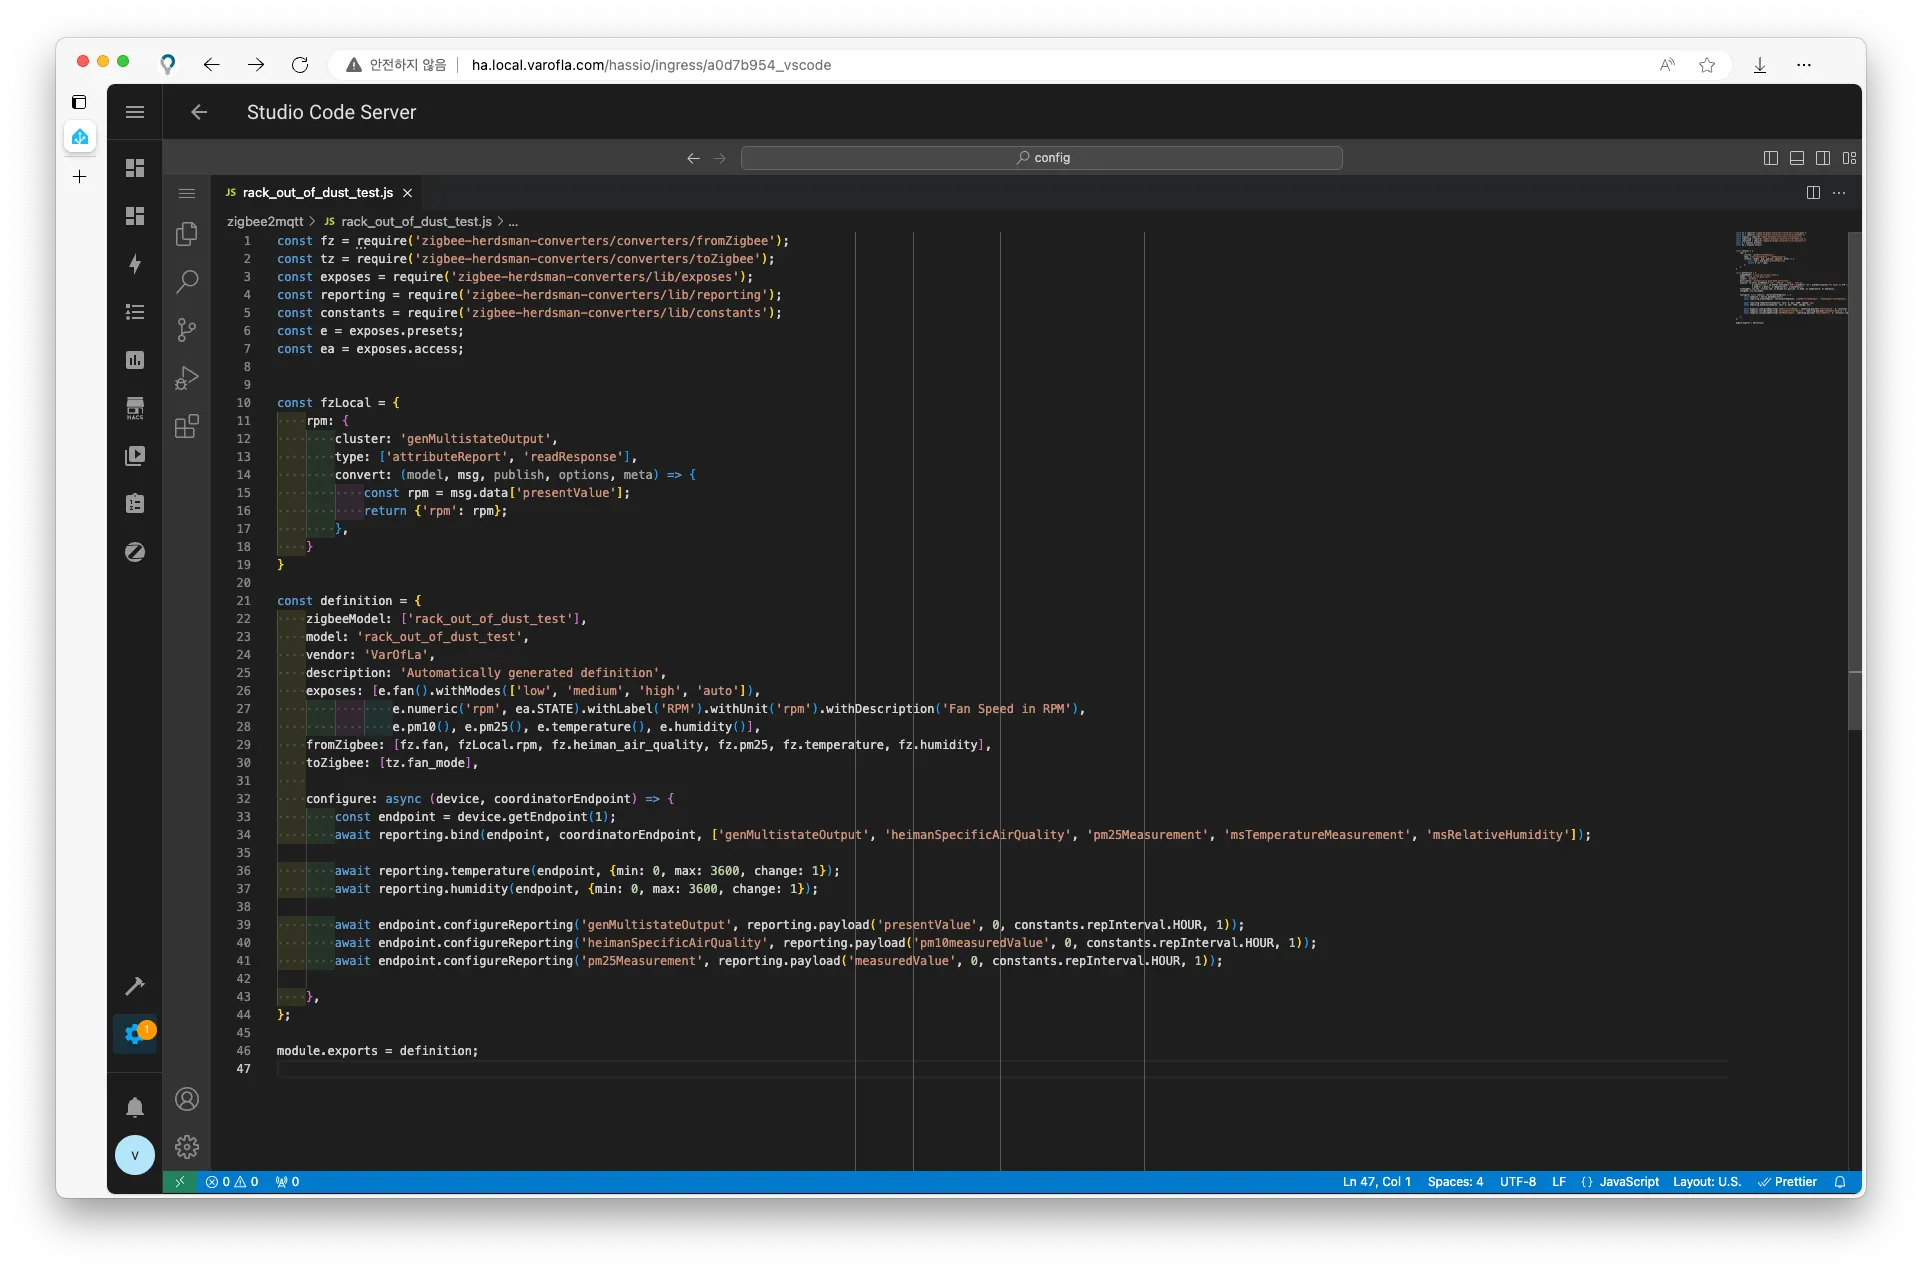
Task: Click the zigbee2mqtt breadcrumb folder
Action: click(264, 222)
